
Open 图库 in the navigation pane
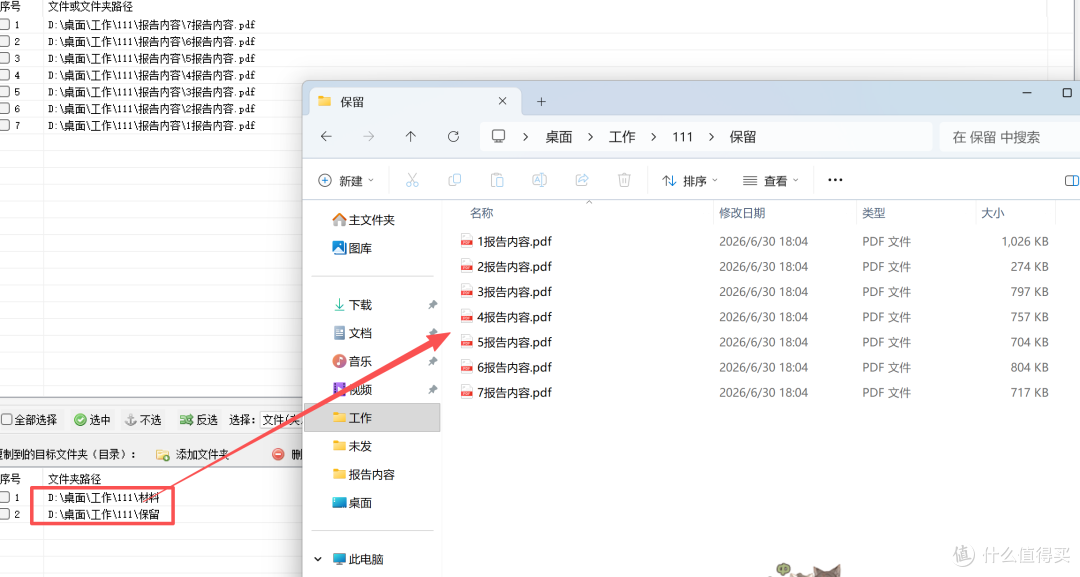(352, 248)
